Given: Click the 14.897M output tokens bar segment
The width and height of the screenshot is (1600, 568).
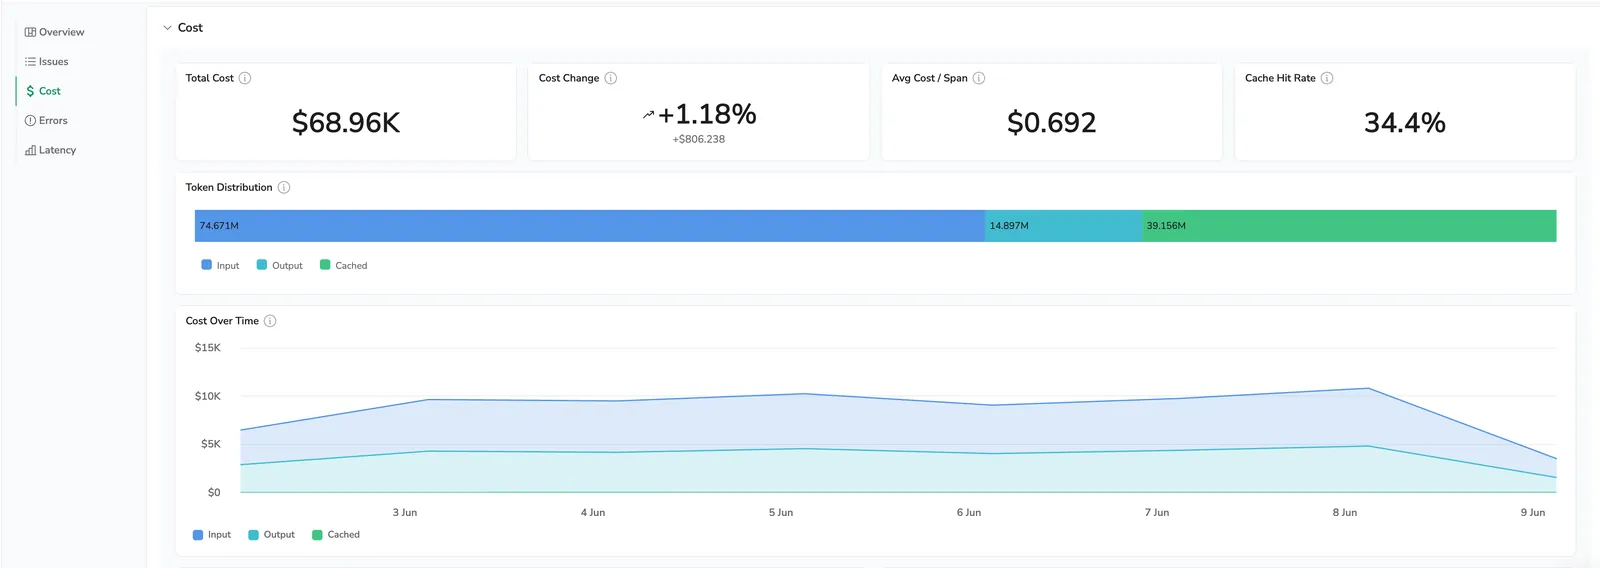Looking at the screenshot, I should pyautogui.click(x=1064, y=226).
